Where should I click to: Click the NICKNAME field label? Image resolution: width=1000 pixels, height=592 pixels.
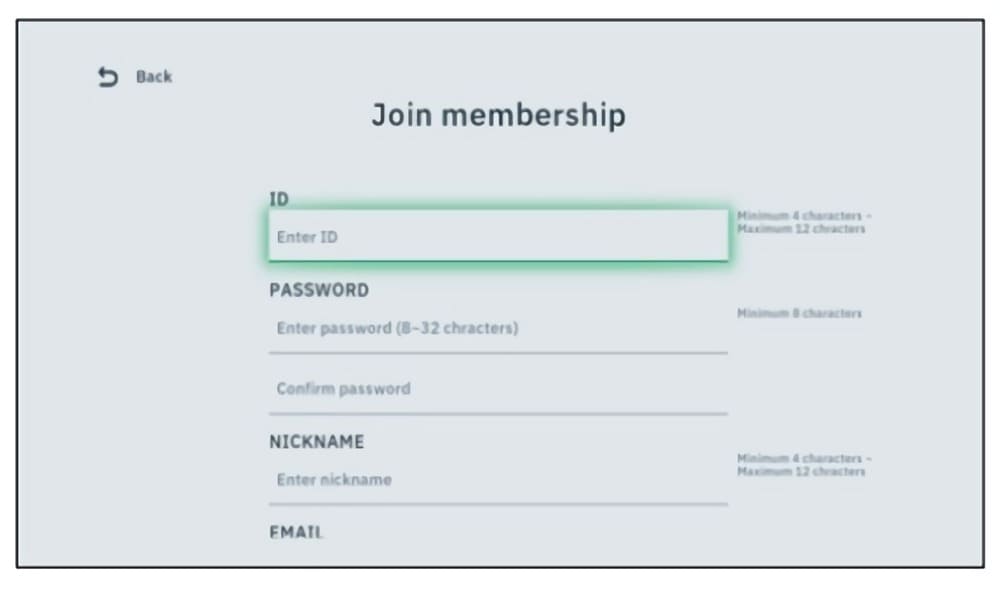(316, 441)
